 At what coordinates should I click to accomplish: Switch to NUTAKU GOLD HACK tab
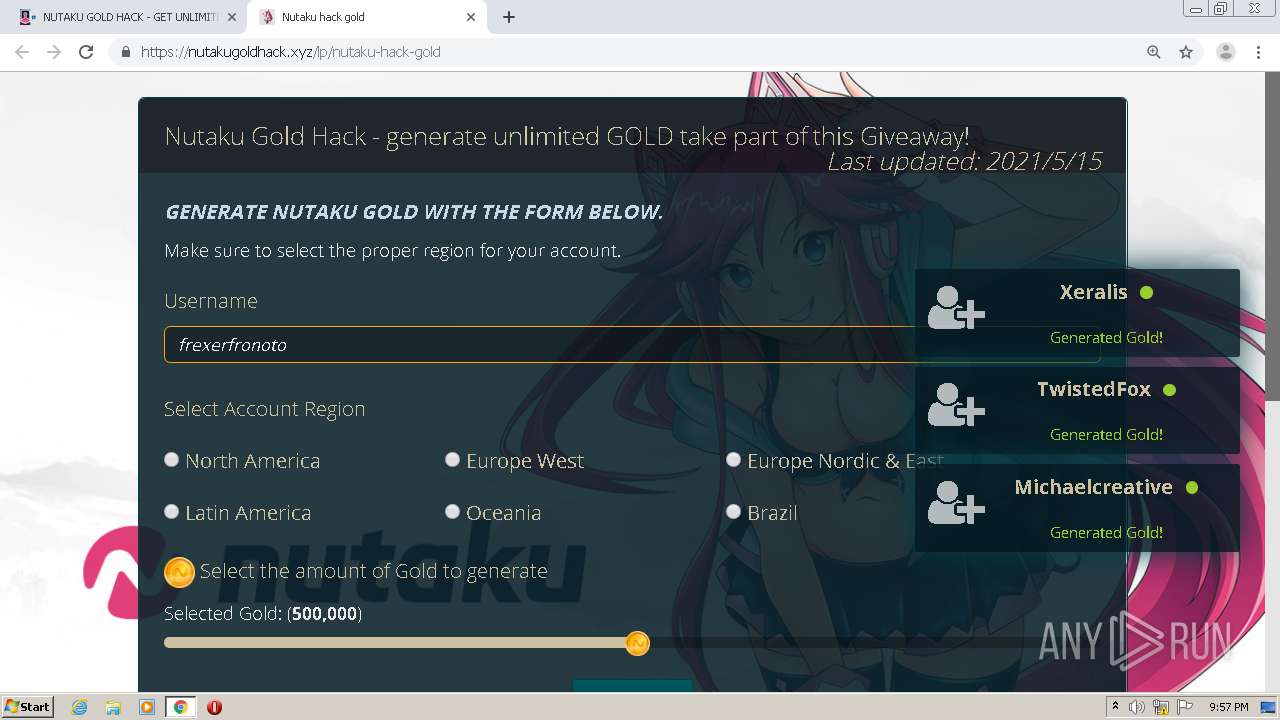[128, 17]
